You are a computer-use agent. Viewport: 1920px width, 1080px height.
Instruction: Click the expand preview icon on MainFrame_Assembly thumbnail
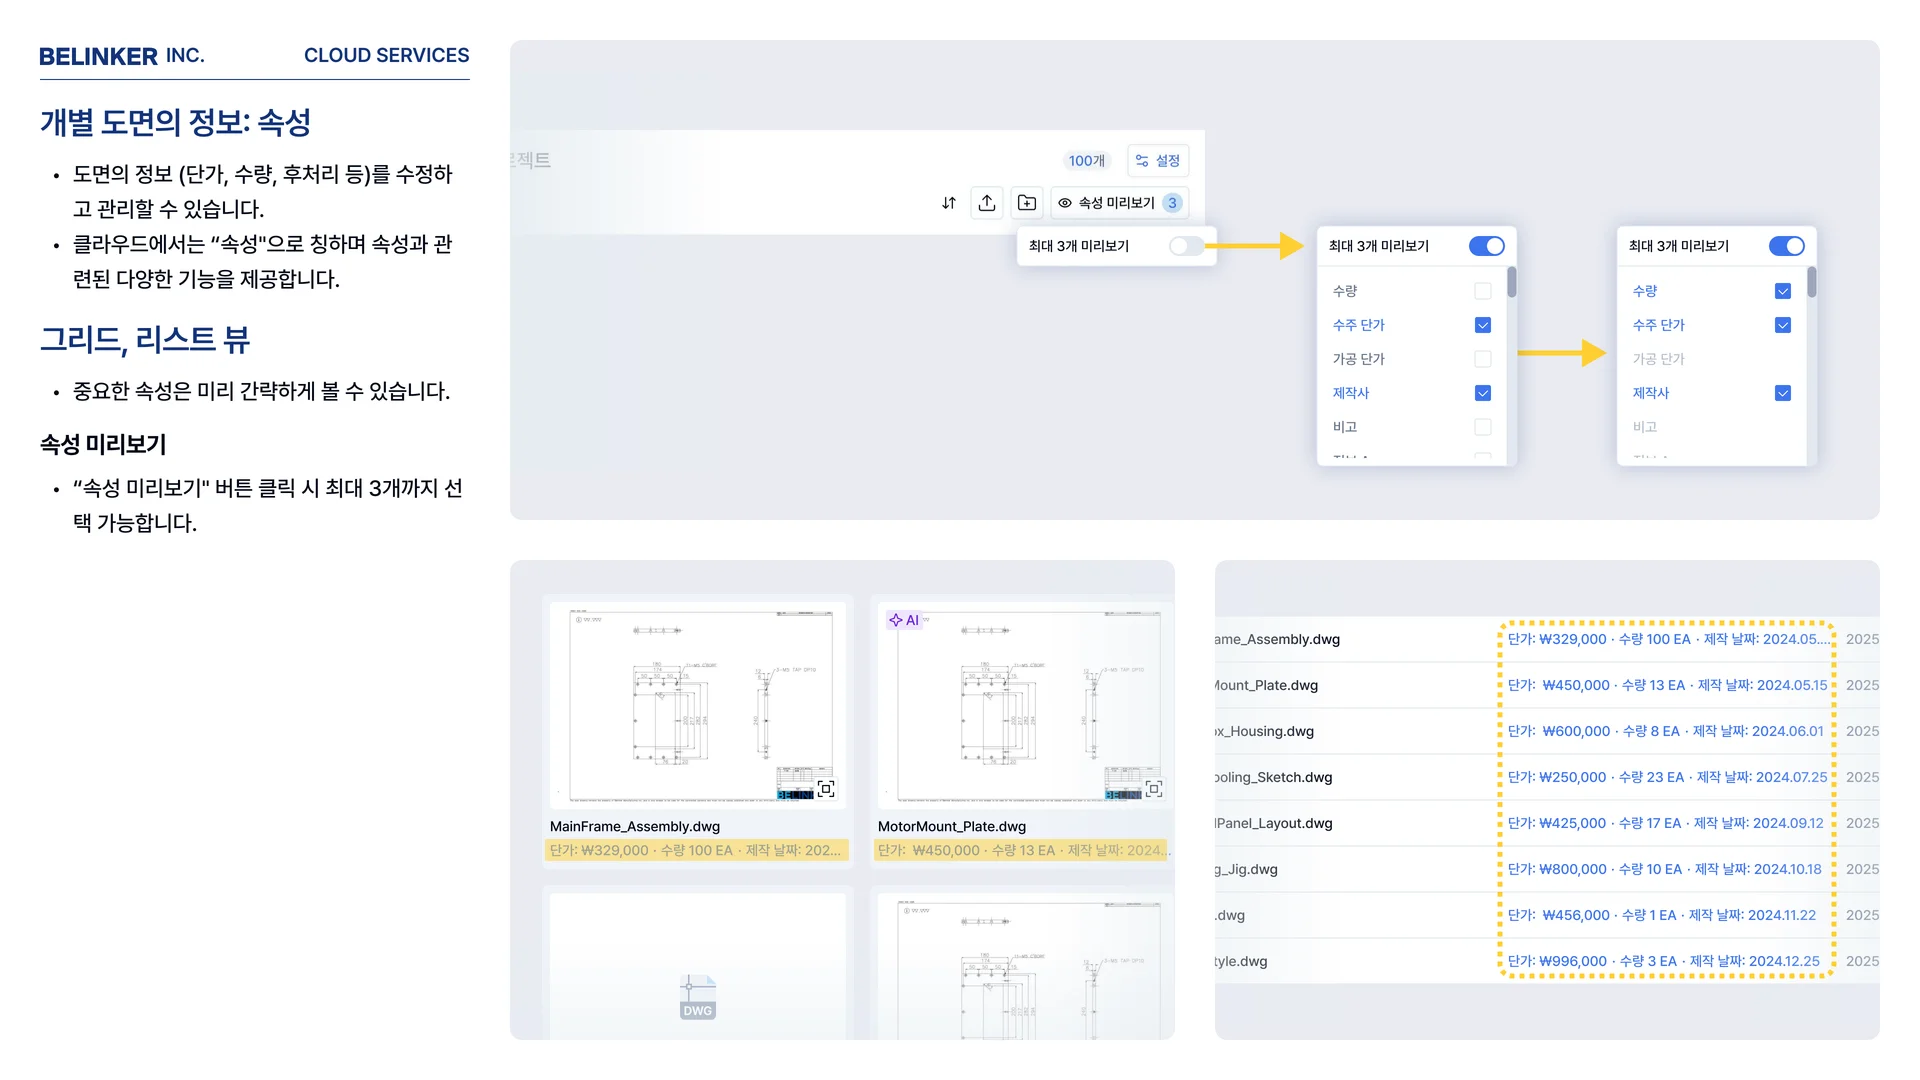tap(826, 789)
